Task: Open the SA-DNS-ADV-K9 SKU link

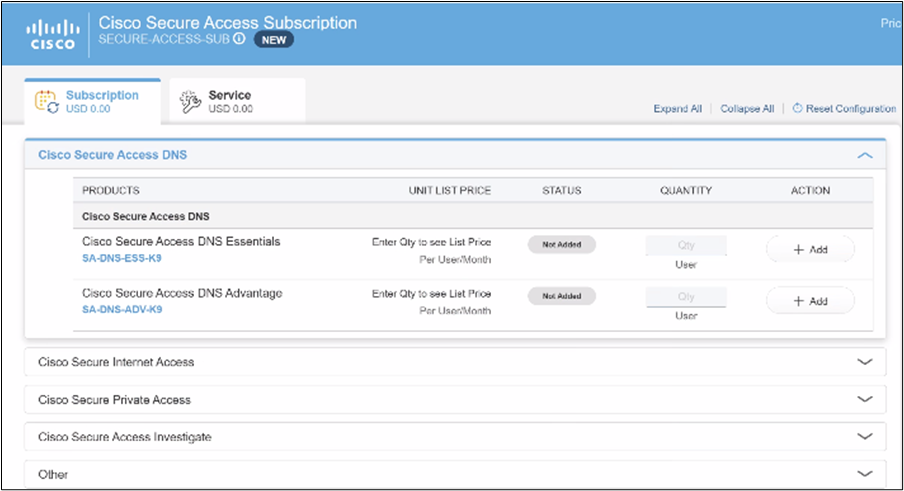Action: [x=122, y=310]
